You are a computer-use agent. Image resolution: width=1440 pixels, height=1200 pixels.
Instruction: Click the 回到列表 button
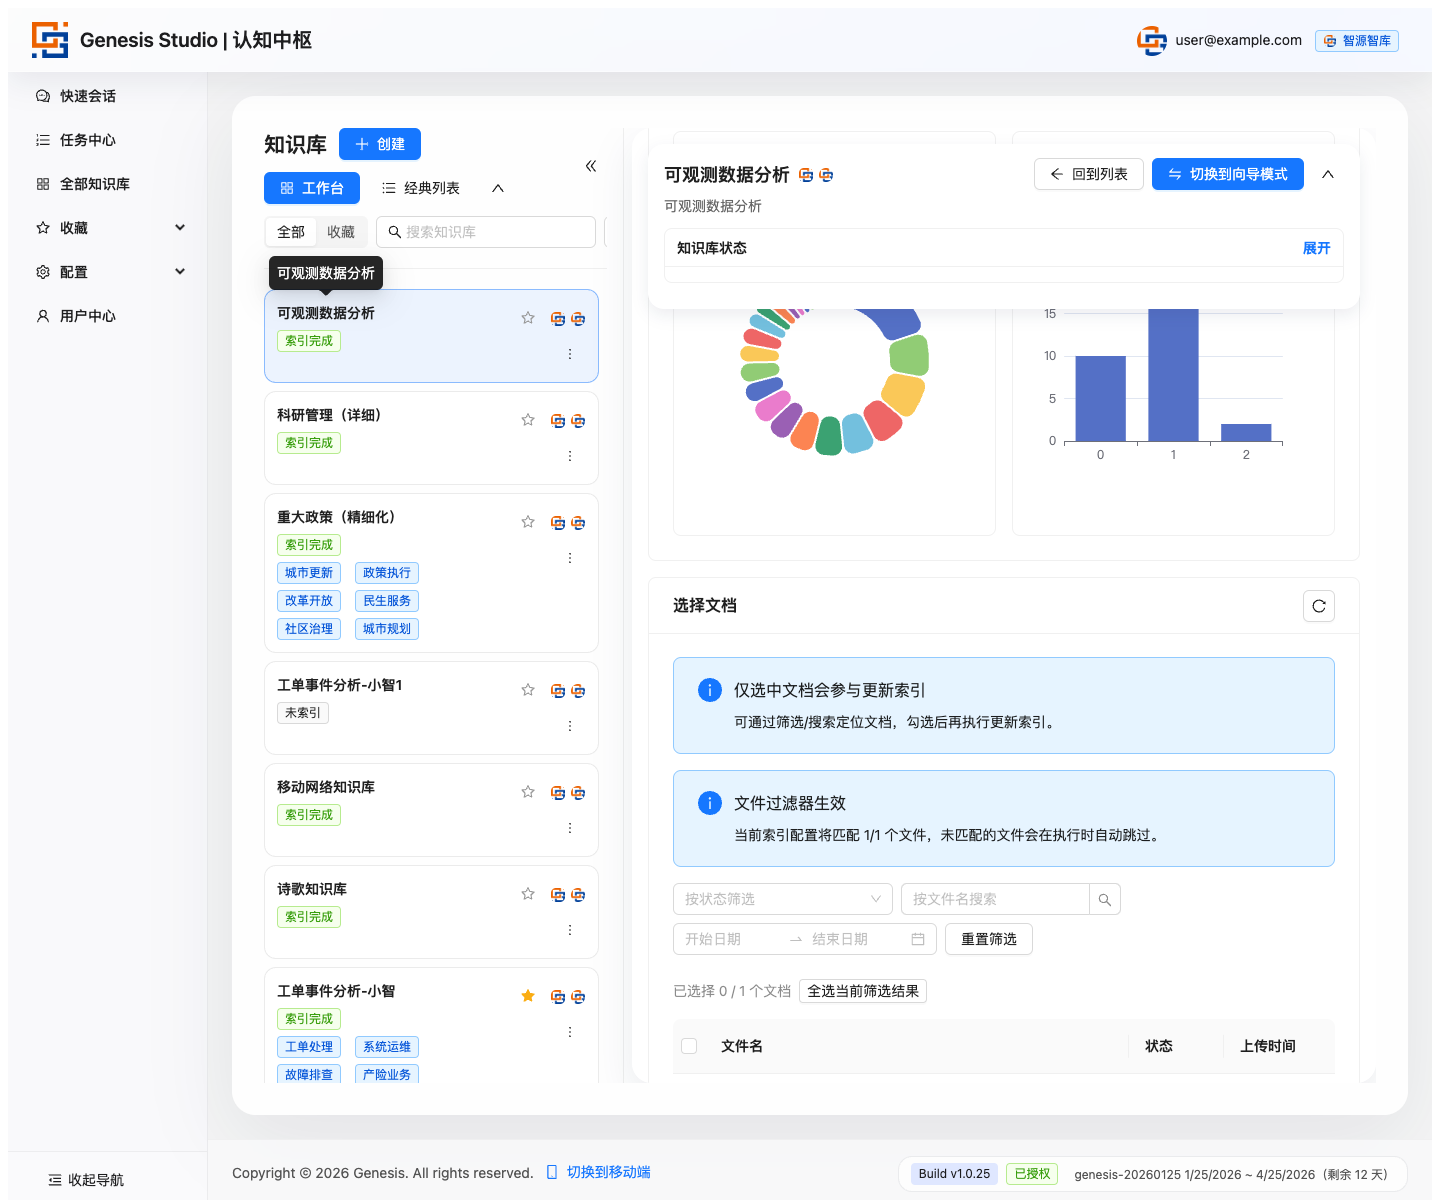coord(1088,174)
